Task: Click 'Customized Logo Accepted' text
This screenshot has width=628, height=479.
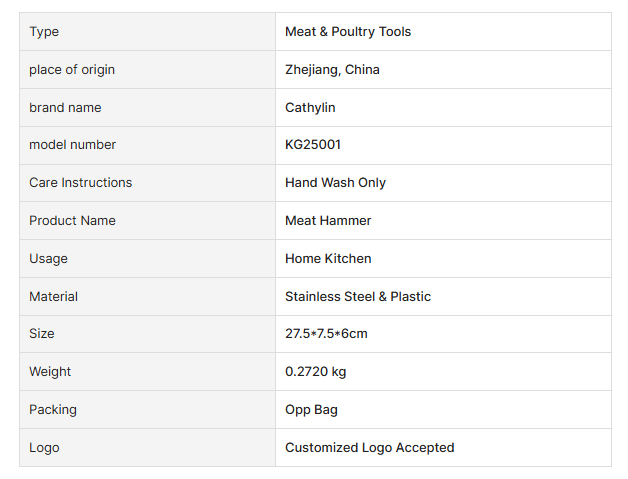Action: pos(369,448)
